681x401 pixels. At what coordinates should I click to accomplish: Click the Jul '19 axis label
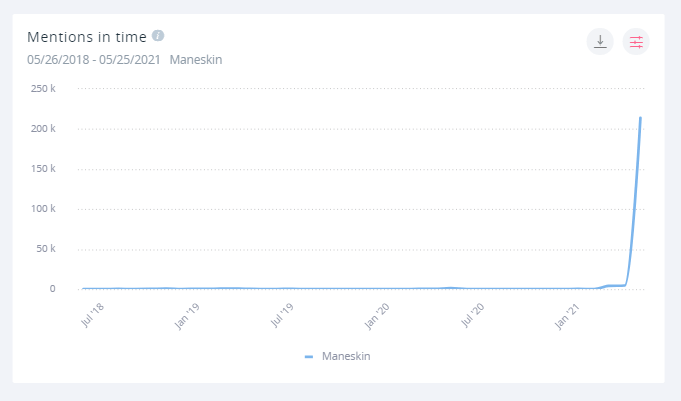pos(282,316)
